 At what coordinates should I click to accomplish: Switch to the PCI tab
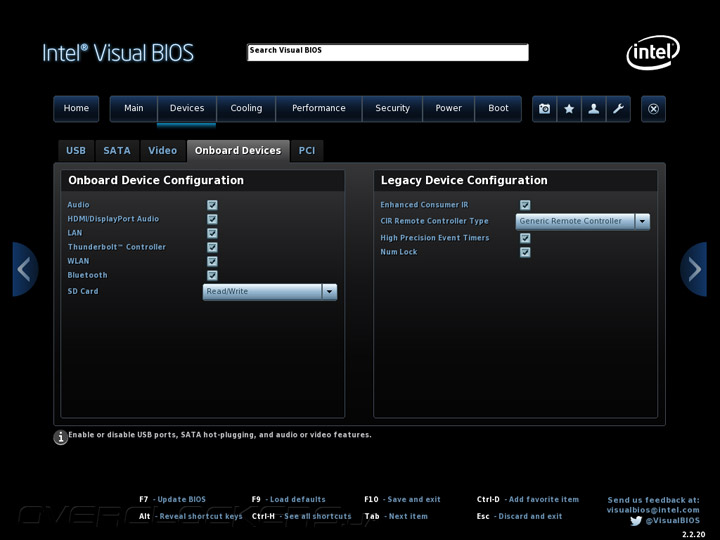(307, 151)
